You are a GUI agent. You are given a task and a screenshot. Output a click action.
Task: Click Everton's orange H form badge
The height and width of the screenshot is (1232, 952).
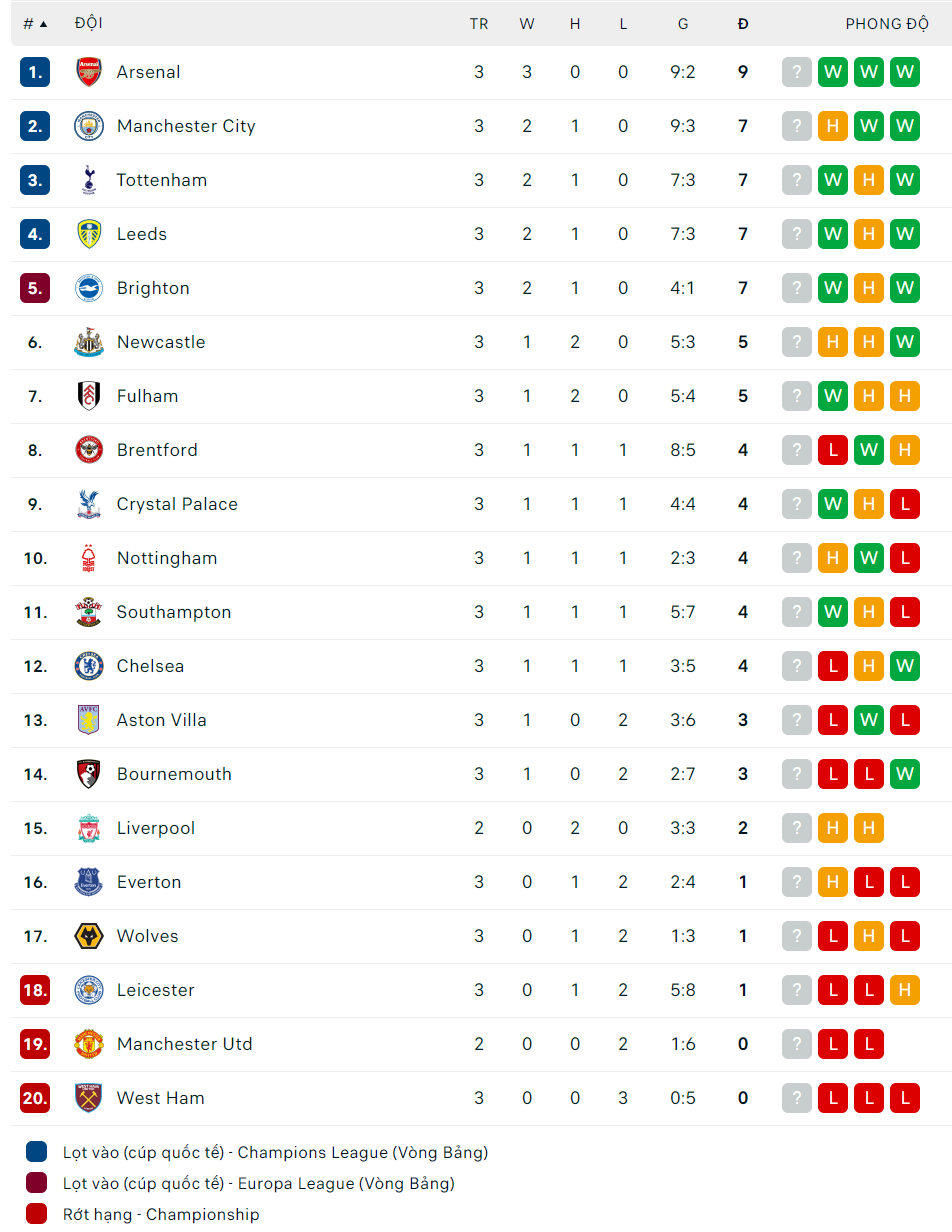(833, 882)
